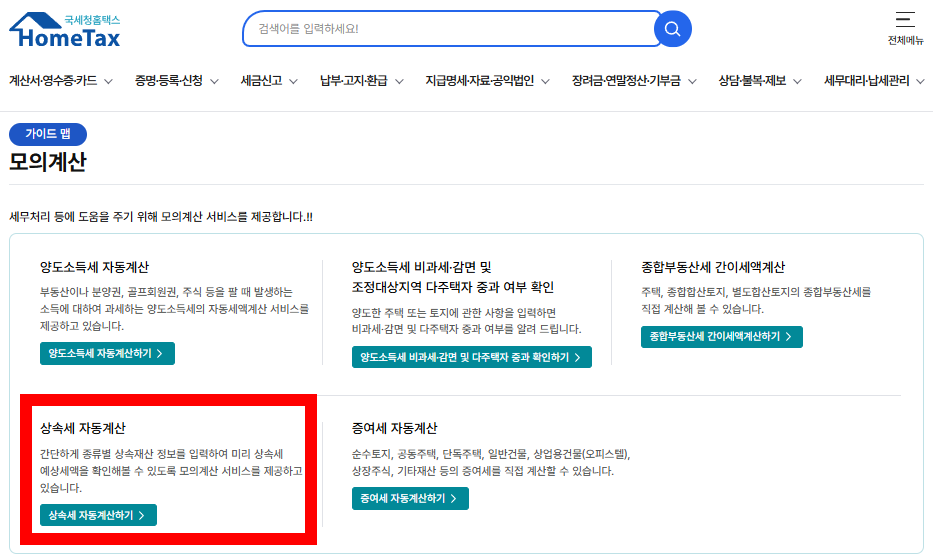Screen dimensions: 933x558
Task: Open the 장려금·연말정산·기부금 menu
Action: pos(626,80)
